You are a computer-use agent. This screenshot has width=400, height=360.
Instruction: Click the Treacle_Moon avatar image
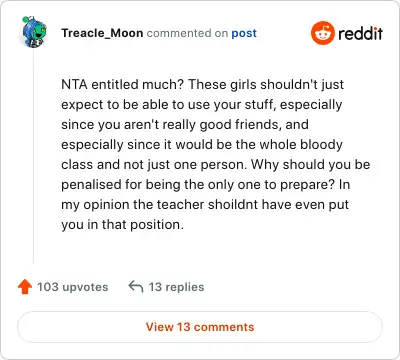point(34,32)
